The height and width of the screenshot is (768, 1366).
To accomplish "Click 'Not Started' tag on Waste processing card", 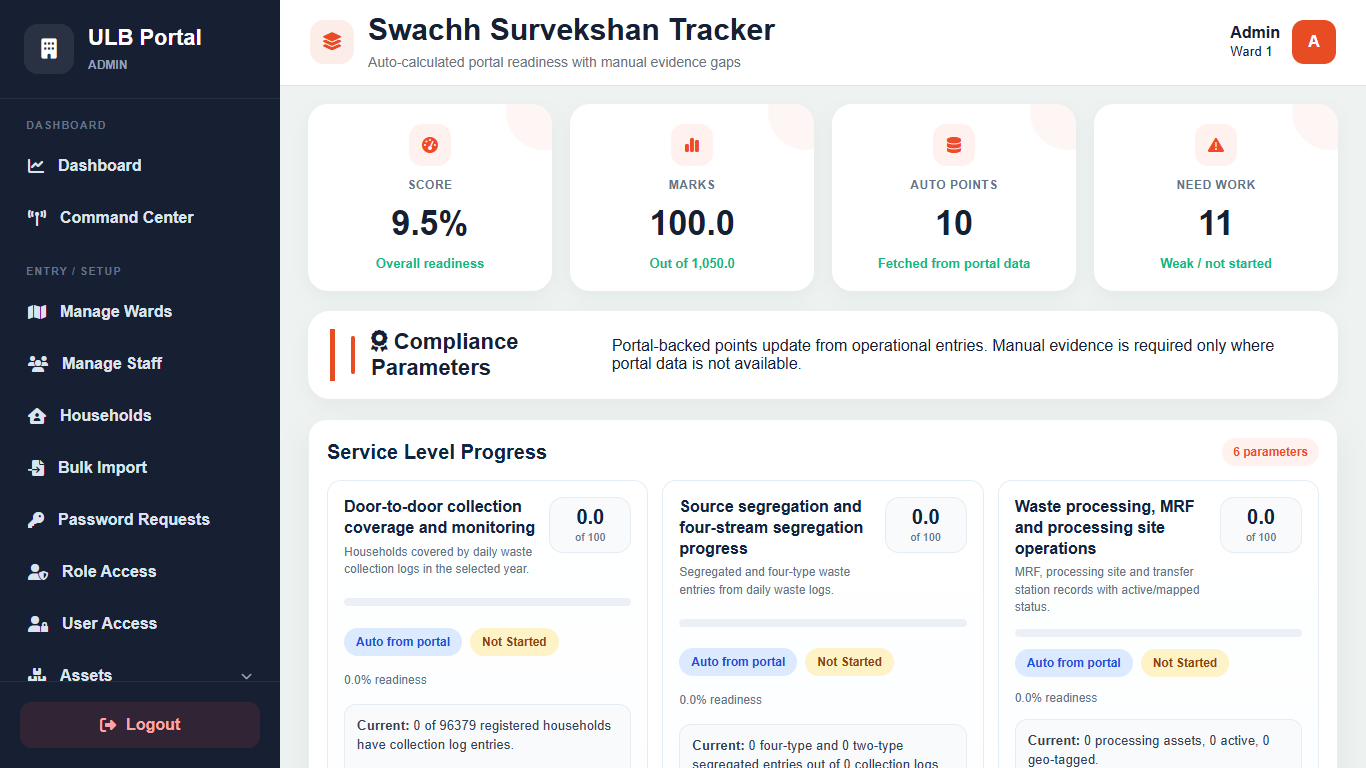I will coord(1185,663).
